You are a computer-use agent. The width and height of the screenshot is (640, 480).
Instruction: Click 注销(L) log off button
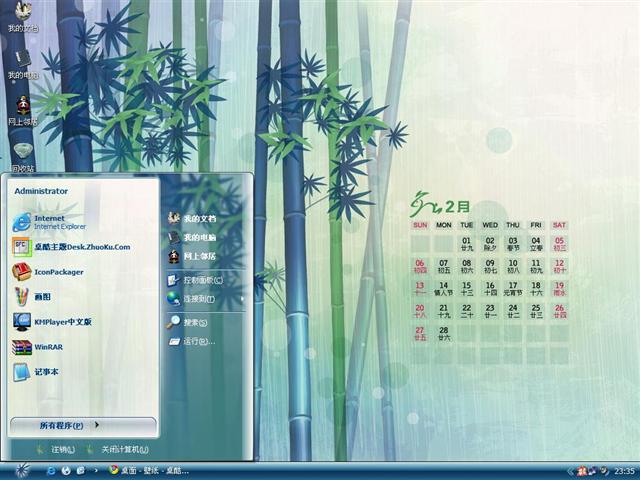pyautogui.click(x=56, y=450)
